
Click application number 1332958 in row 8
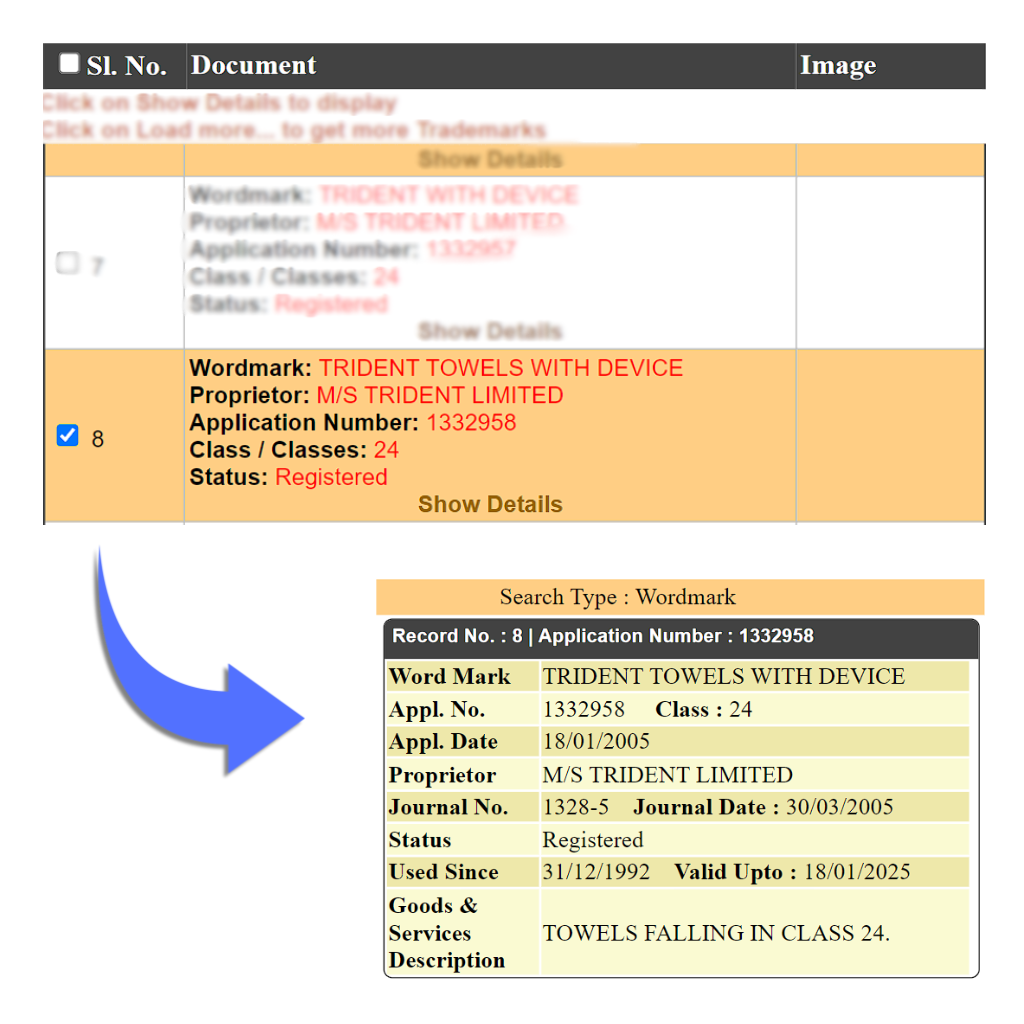coord(471,423)
